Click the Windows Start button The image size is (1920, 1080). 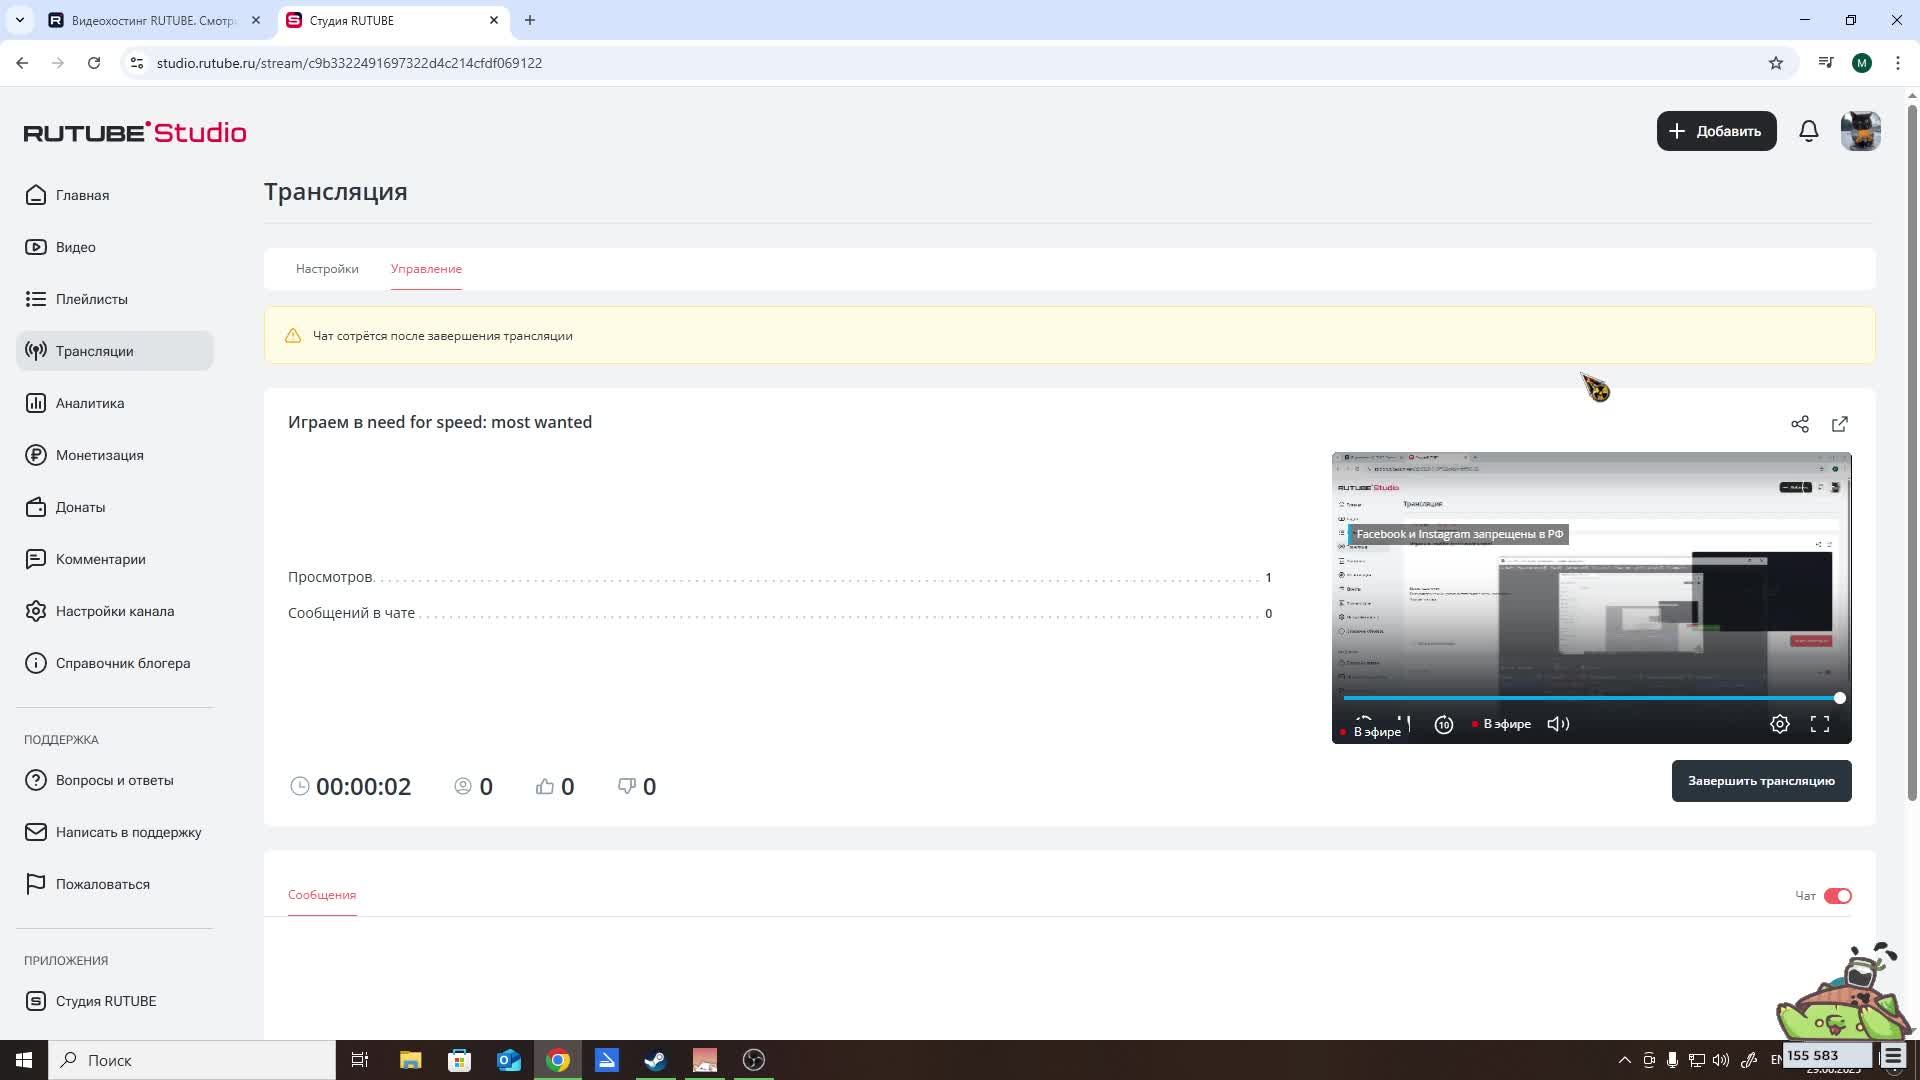click(24, 1060)
